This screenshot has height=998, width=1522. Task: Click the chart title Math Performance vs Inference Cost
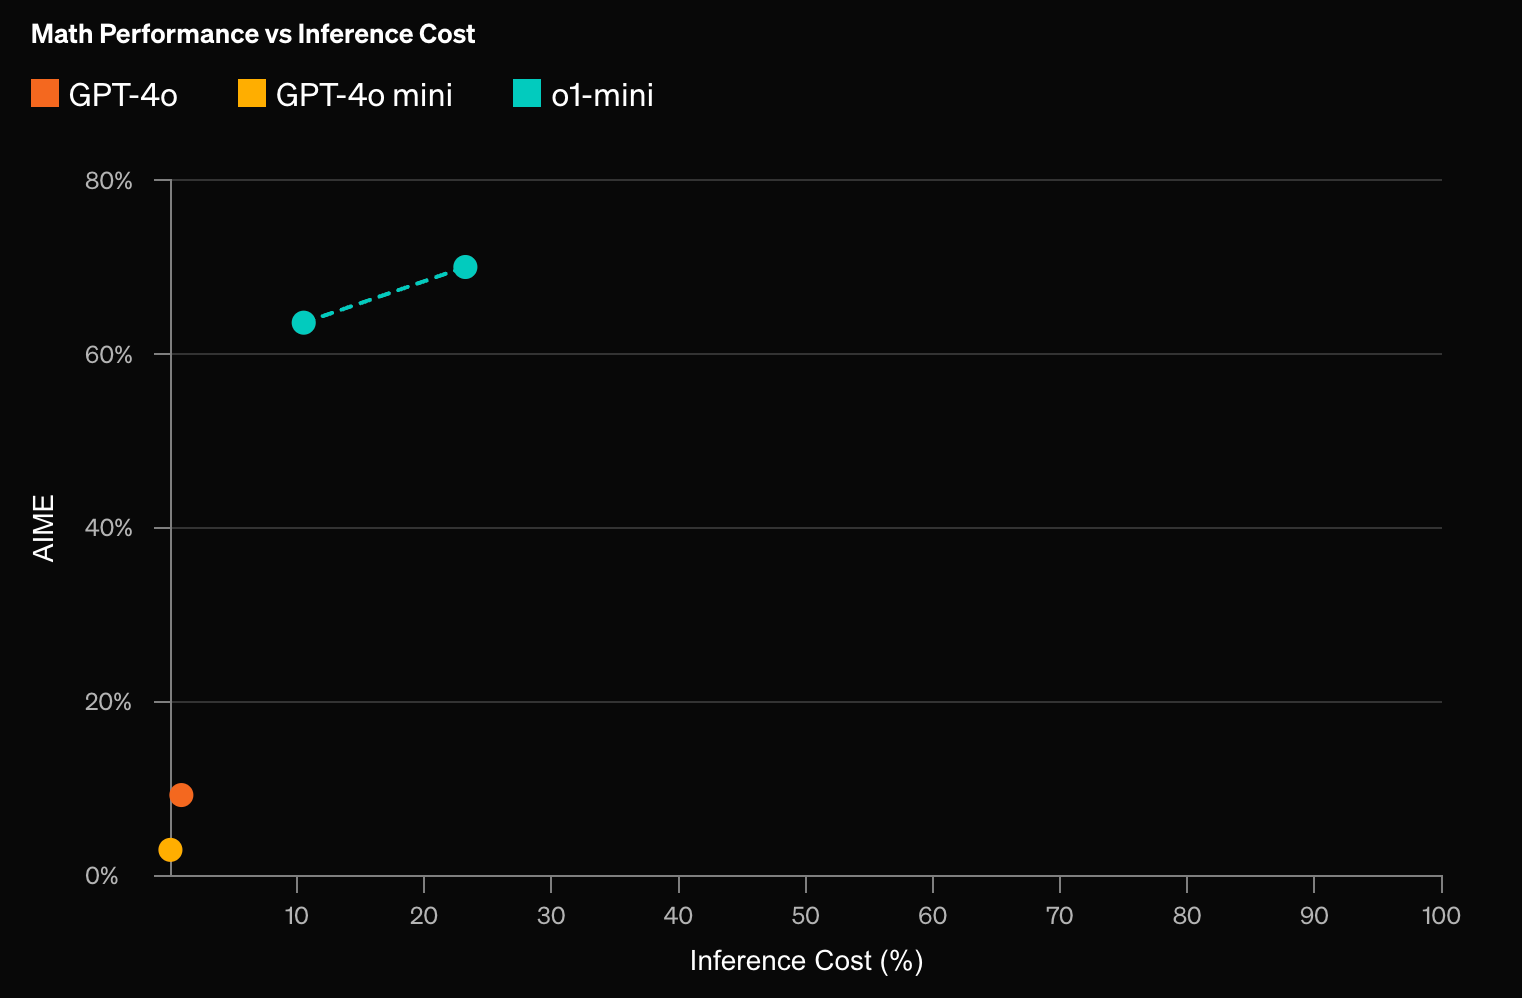(253, 34)
